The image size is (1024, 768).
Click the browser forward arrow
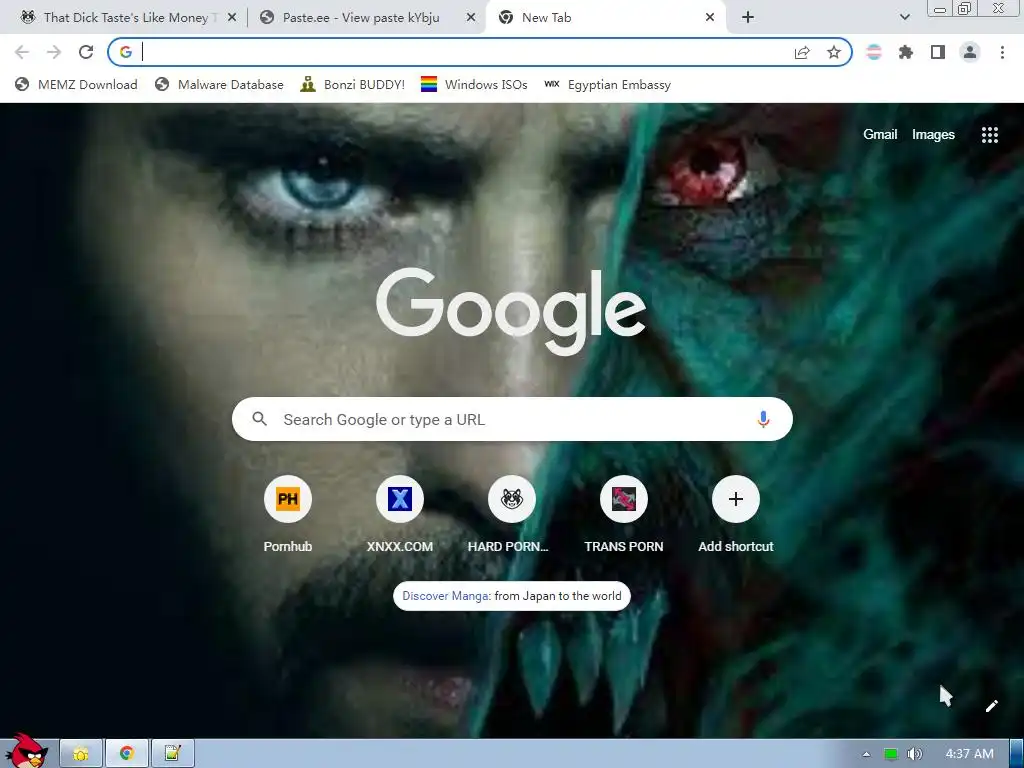(x=54, y=52)
